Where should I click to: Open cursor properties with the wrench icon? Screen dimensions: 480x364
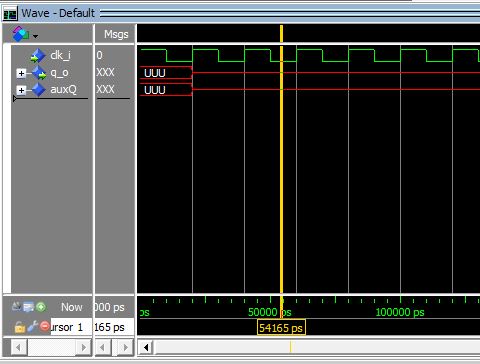33,327
